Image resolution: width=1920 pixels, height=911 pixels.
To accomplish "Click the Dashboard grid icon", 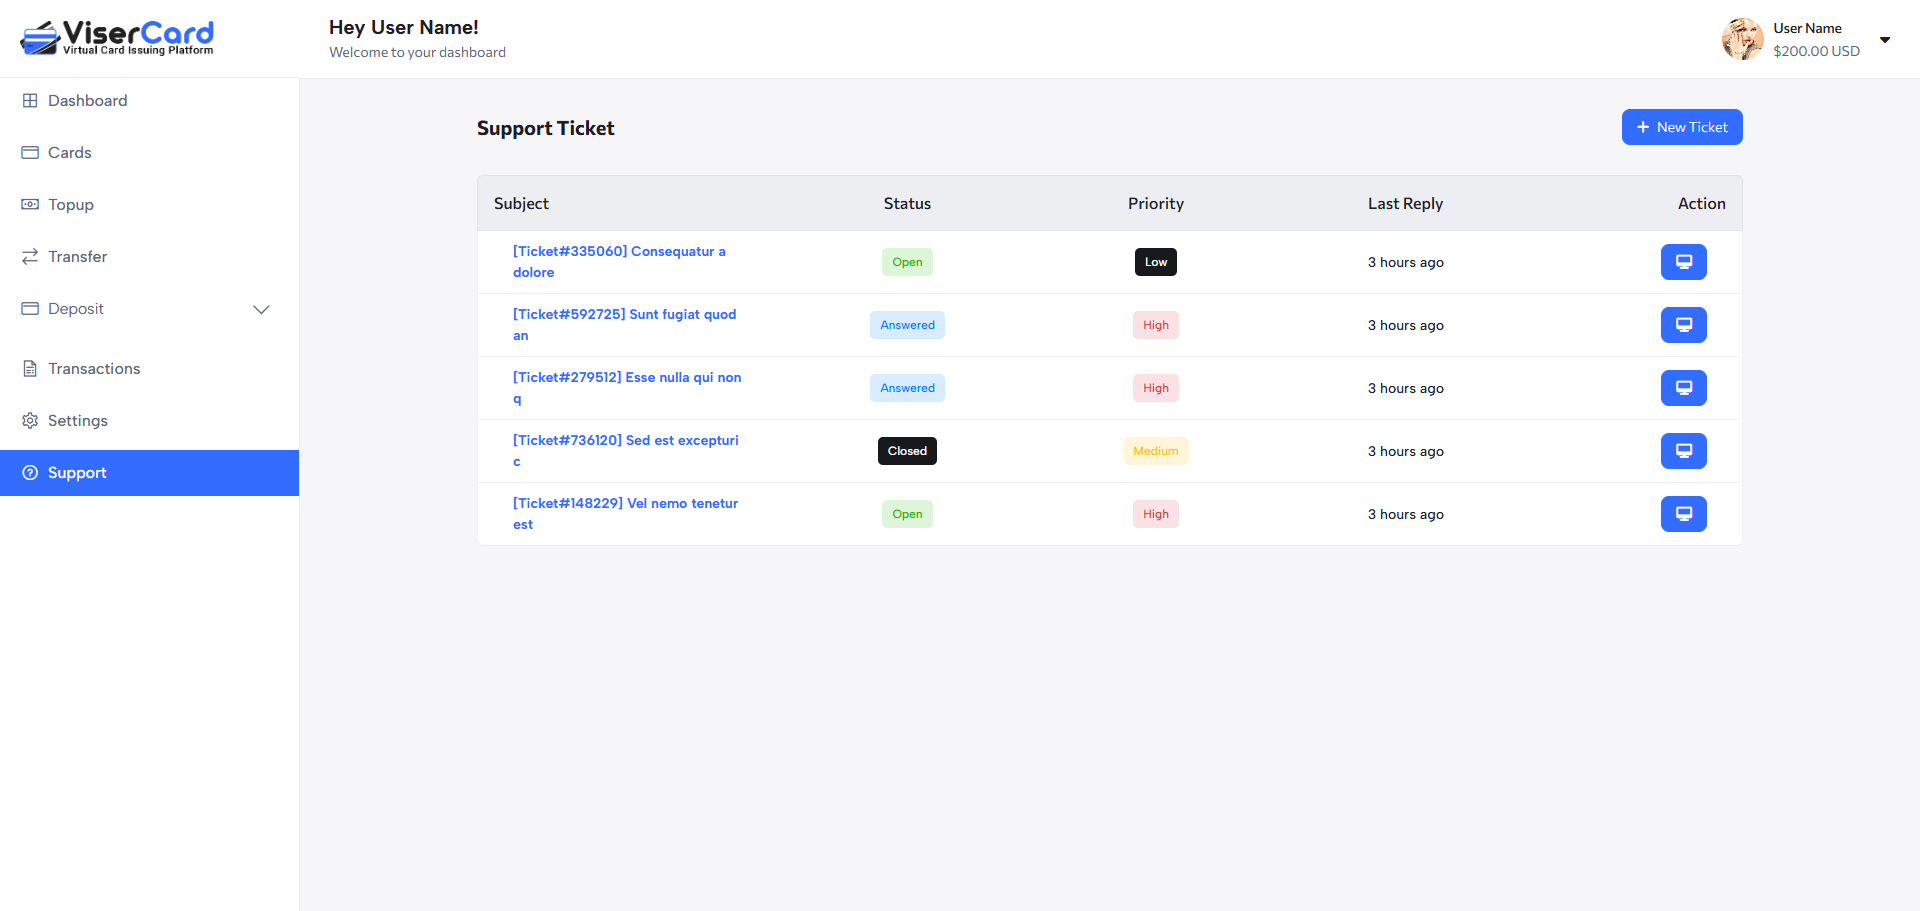I will [30, 101].
